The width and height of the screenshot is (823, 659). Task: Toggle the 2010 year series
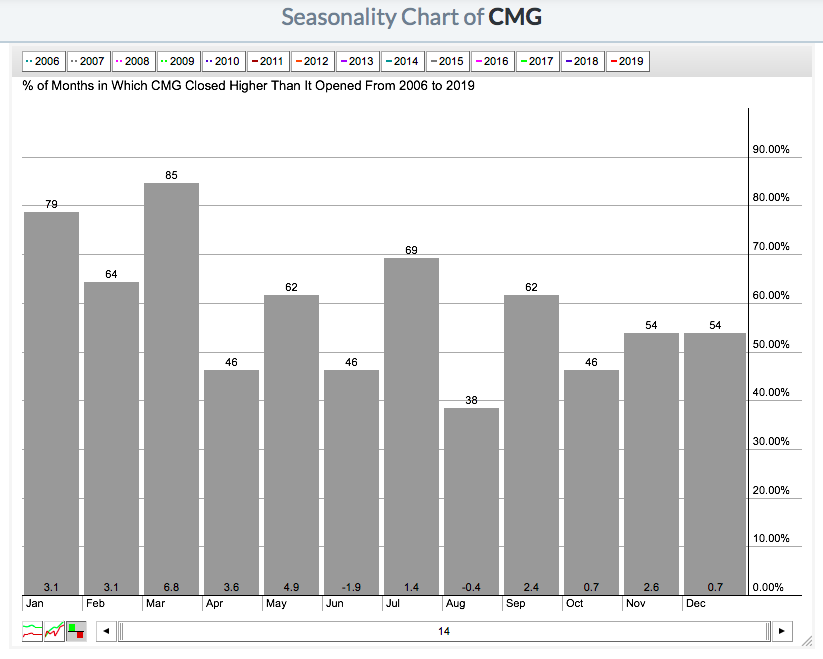pos(223,61)
